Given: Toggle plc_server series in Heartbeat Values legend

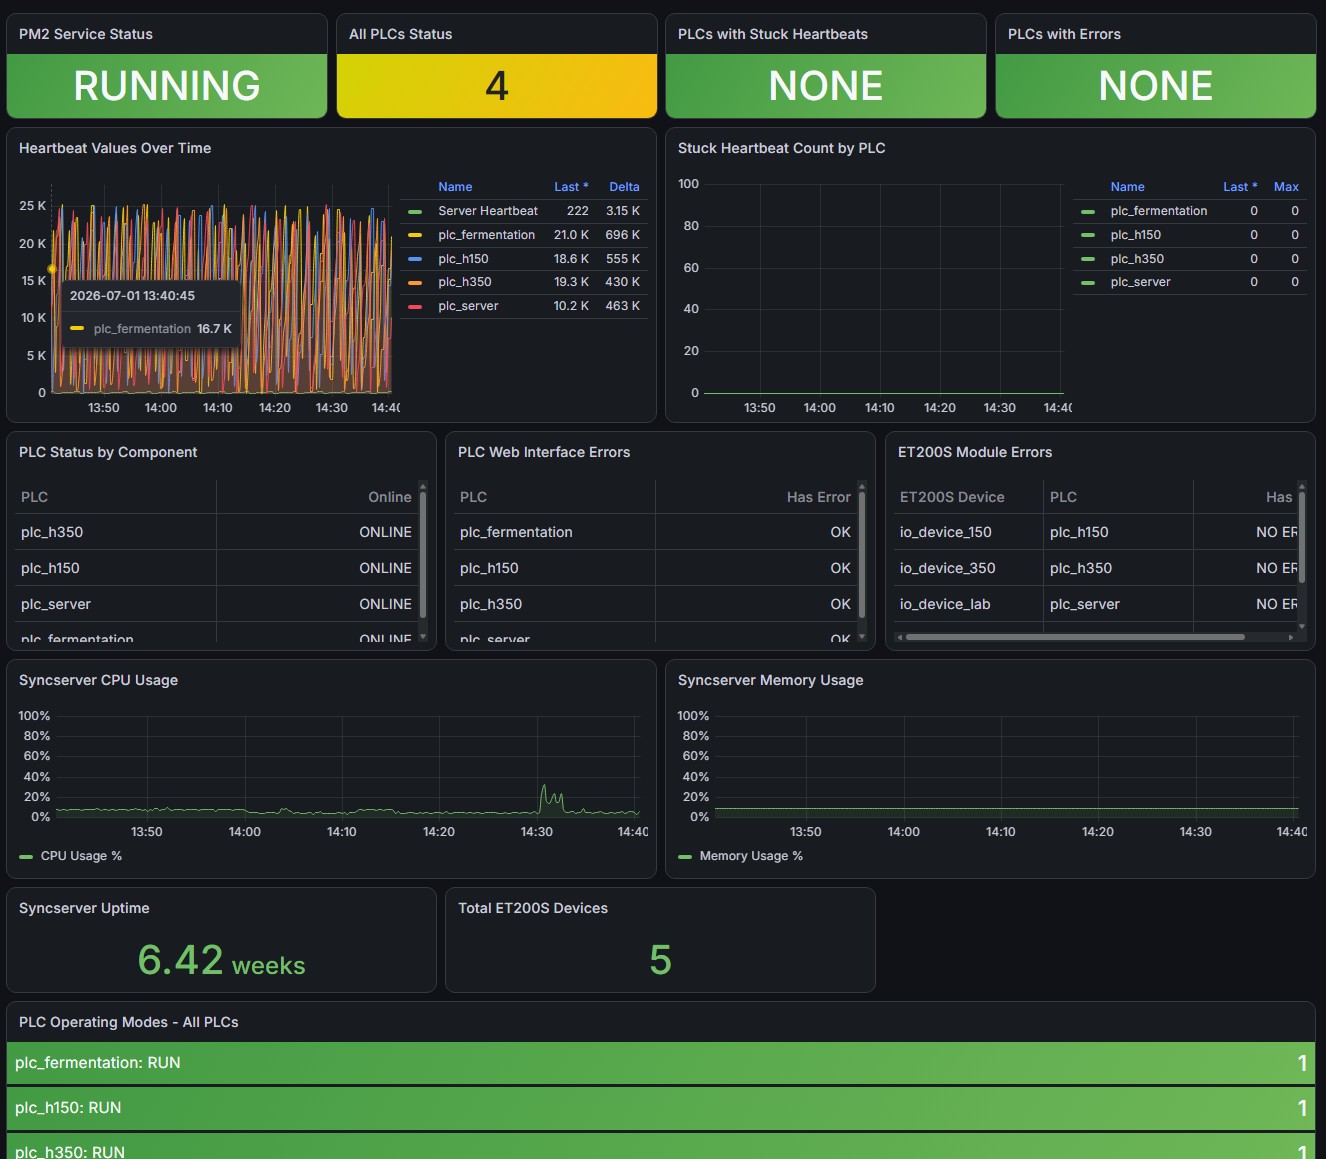Looking at the screenshot, I should tap(468, 306).
